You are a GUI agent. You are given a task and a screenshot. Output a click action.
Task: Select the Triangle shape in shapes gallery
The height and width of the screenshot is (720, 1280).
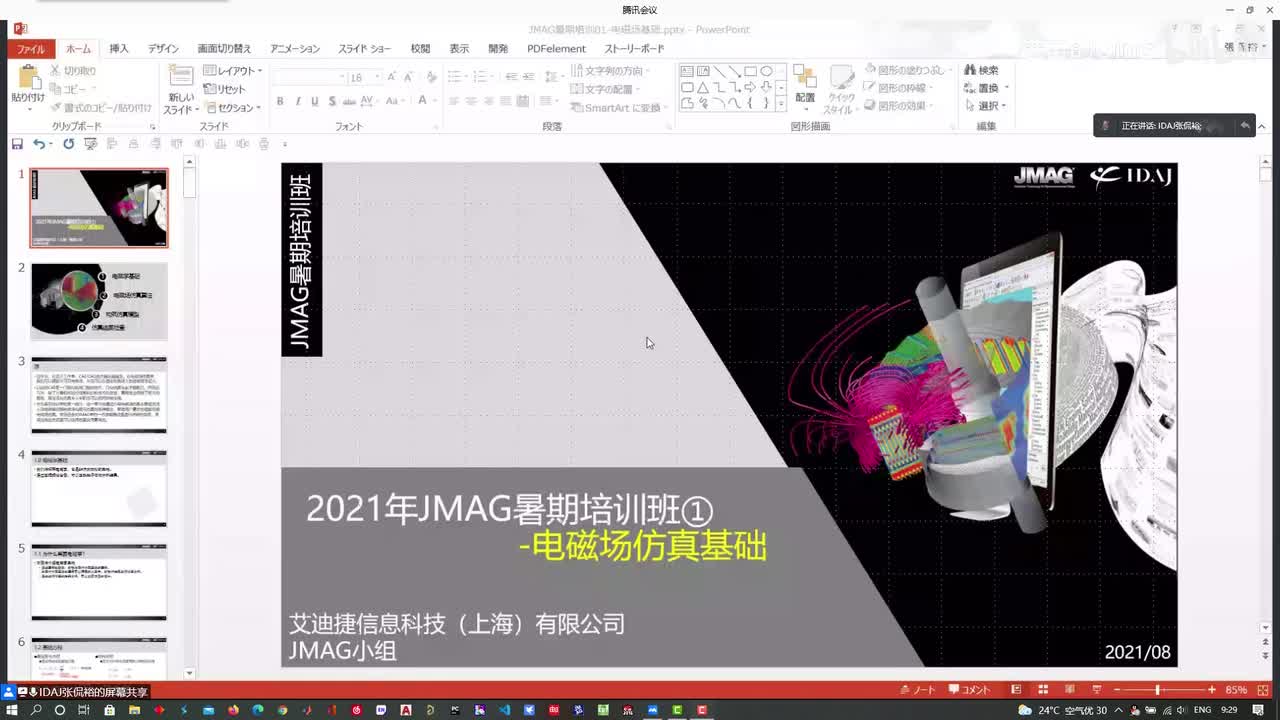point(704,87)
